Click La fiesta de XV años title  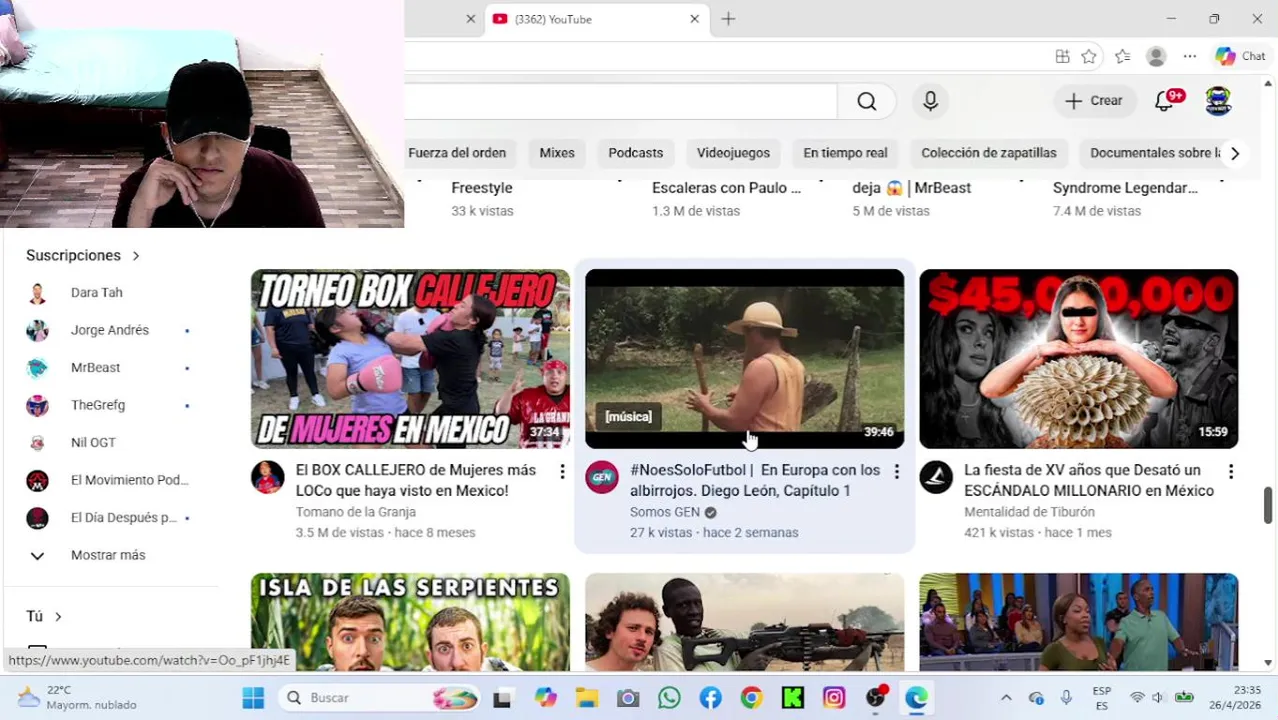click(1089, 480)
